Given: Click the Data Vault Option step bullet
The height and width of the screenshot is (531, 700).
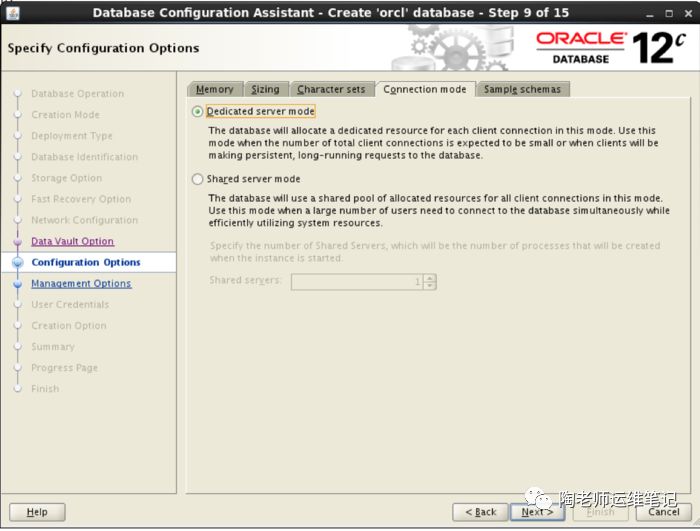Looking at the screenshot, I should (17, 241).
